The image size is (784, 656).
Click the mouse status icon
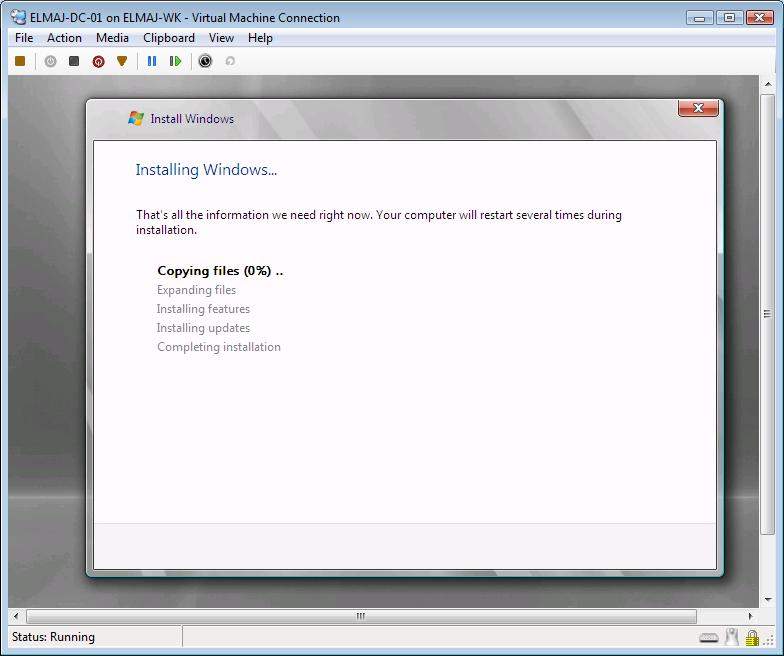tap(731, 637)
